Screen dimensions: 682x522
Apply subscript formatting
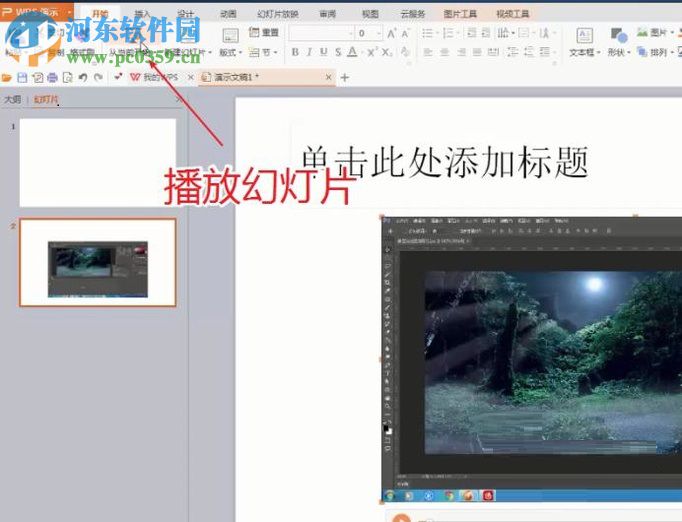click(387, 52)
